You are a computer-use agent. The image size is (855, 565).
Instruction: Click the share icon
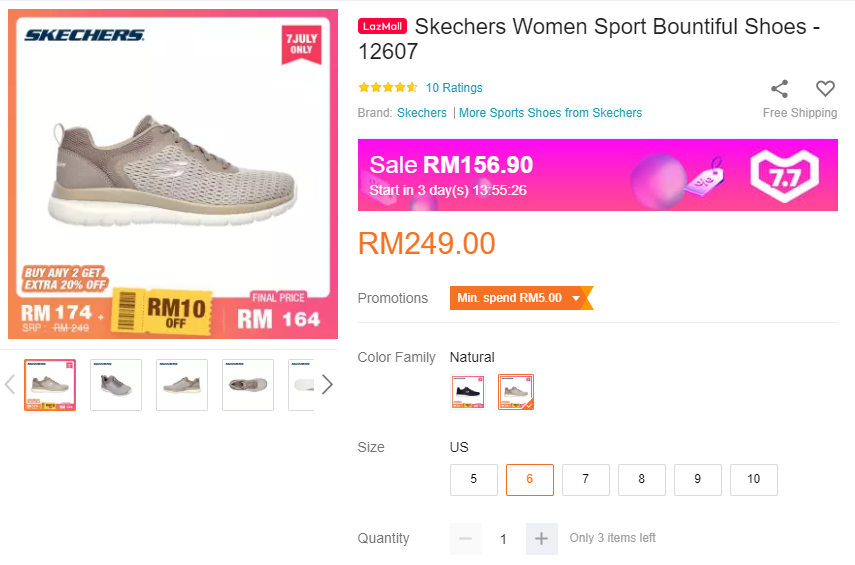point(780,88)
